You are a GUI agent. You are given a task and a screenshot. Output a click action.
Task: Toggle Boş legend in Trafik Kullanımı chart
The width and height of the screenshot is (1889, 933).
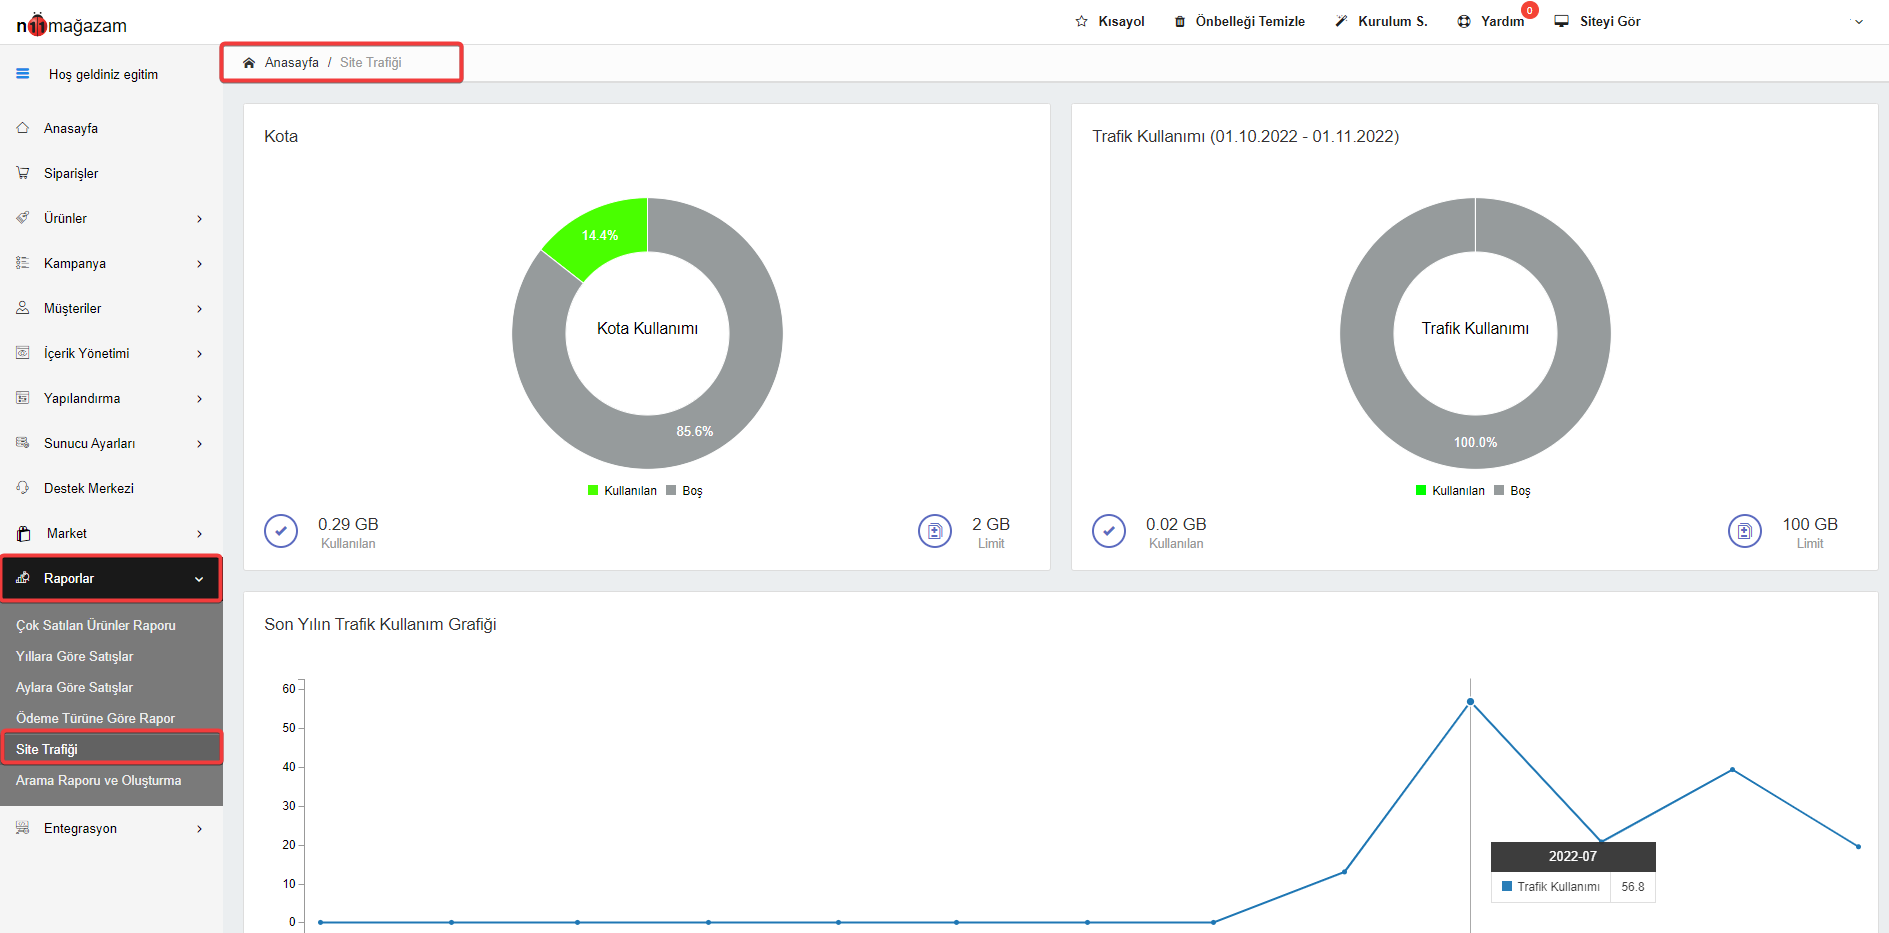[1512, 490]
